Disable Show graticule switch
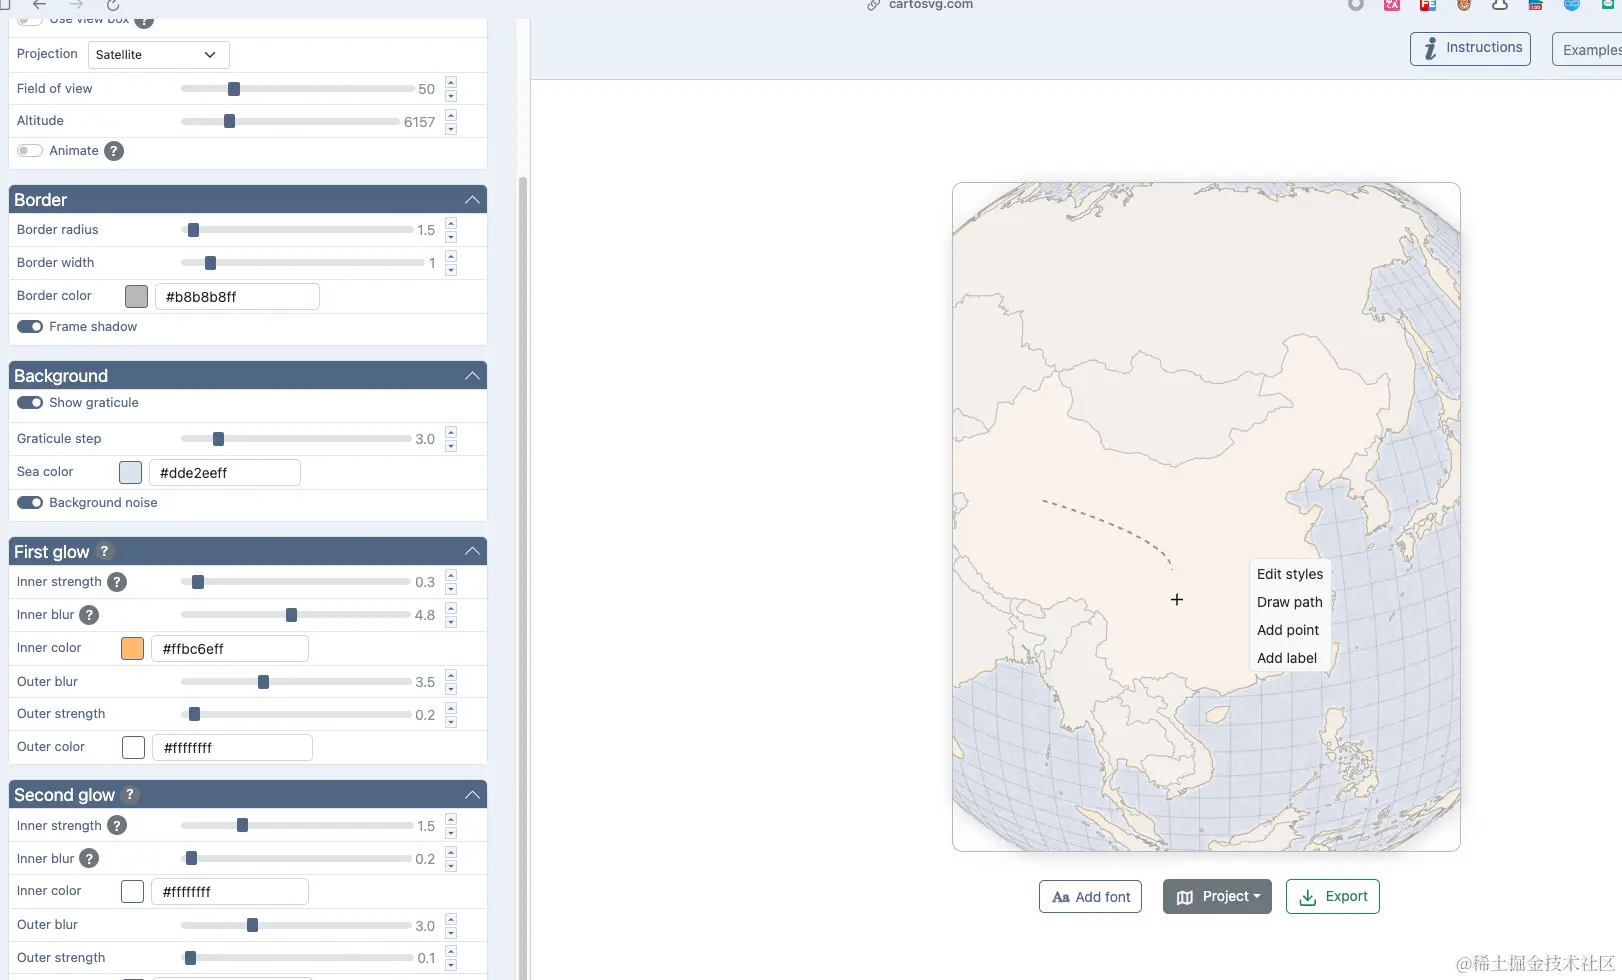Image resolution: width=1622 pixels, height=980 pixels. pyautogui.click(x=30, y=403)
